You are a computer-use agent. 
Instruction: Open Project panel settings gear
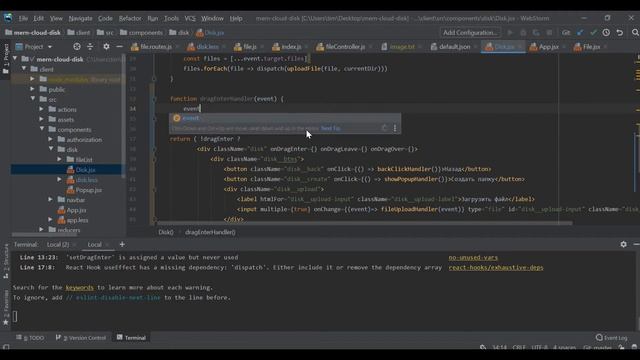106,47
